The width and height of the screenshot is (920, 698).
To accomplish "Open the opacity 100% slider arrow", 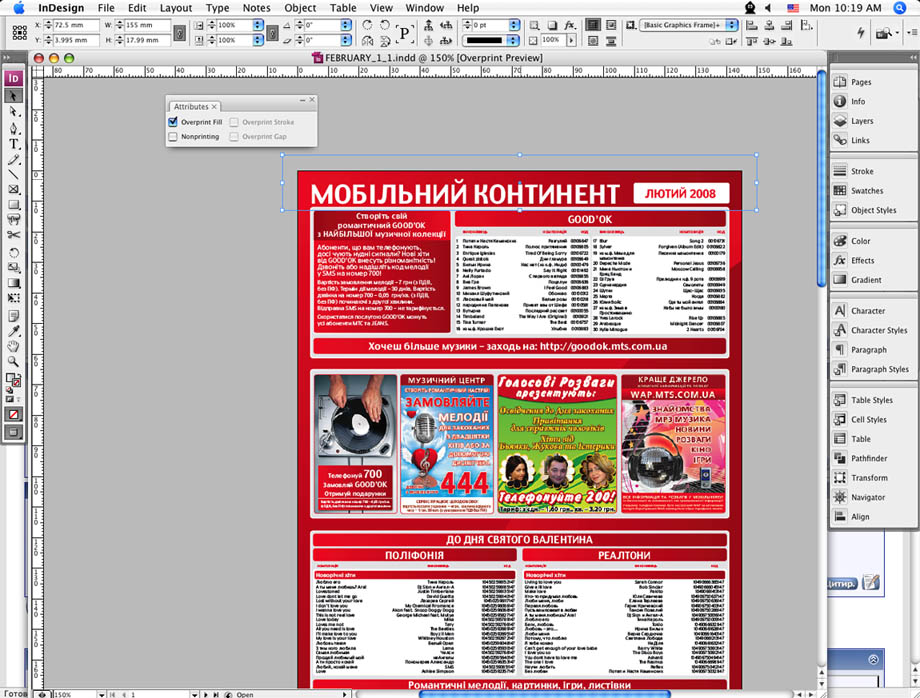I will (x=571, y=40).
